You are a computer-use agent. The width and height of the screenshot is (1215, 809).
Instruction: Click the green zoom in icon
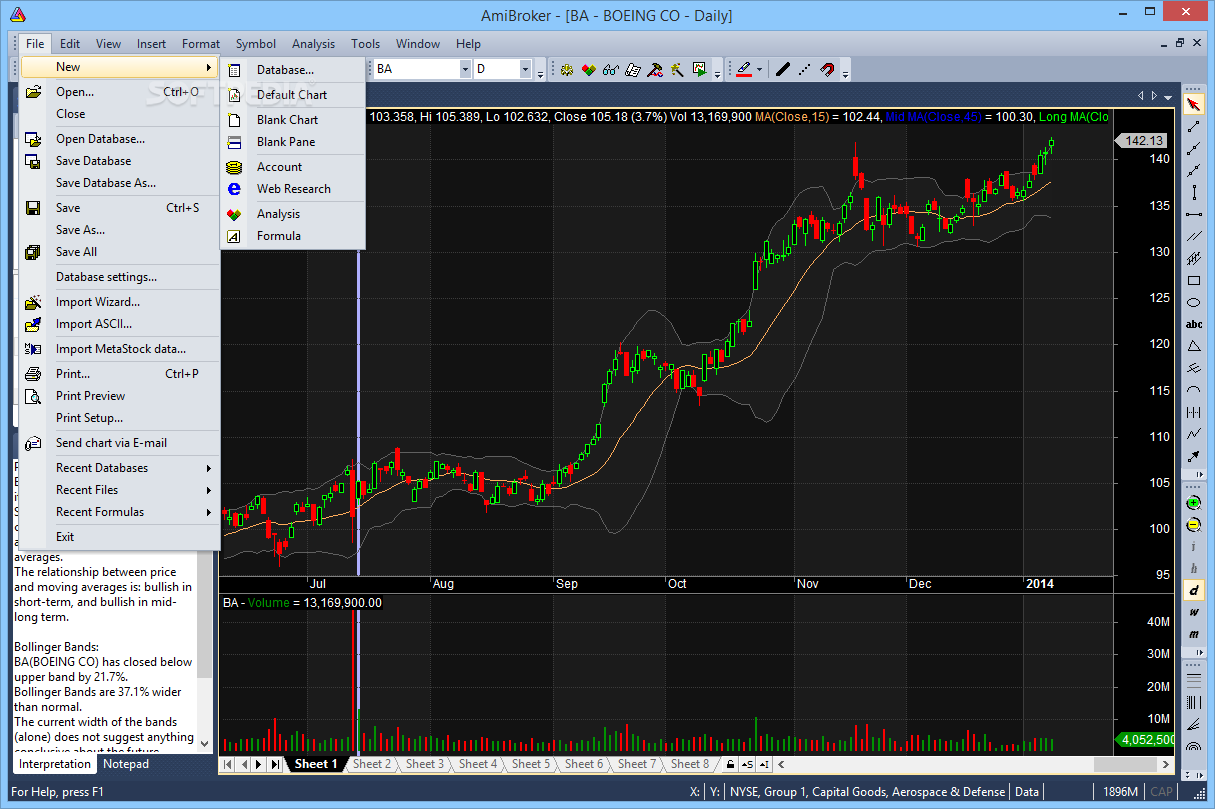(1193, 503)
